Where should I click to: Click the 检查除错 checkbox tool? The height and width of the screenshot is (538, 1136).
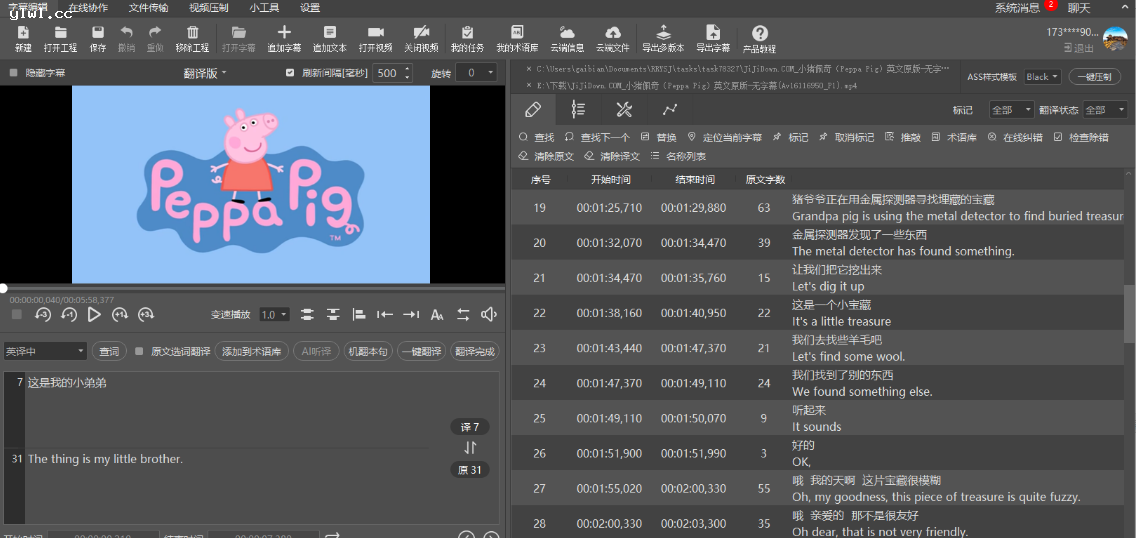[x=1080, y=137]
